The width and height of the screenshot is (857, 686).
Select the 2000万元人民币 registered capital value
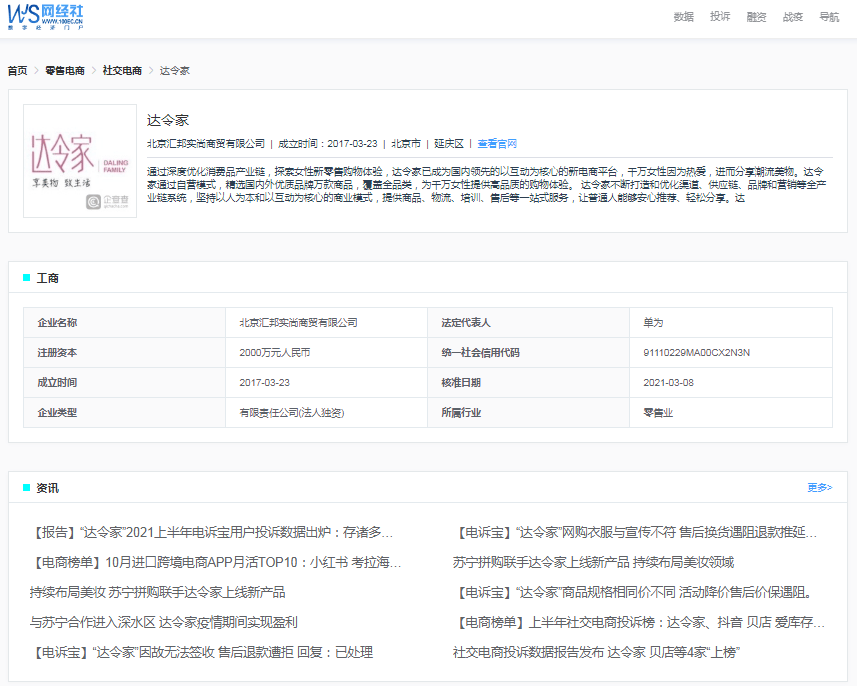tap(274, 353)
